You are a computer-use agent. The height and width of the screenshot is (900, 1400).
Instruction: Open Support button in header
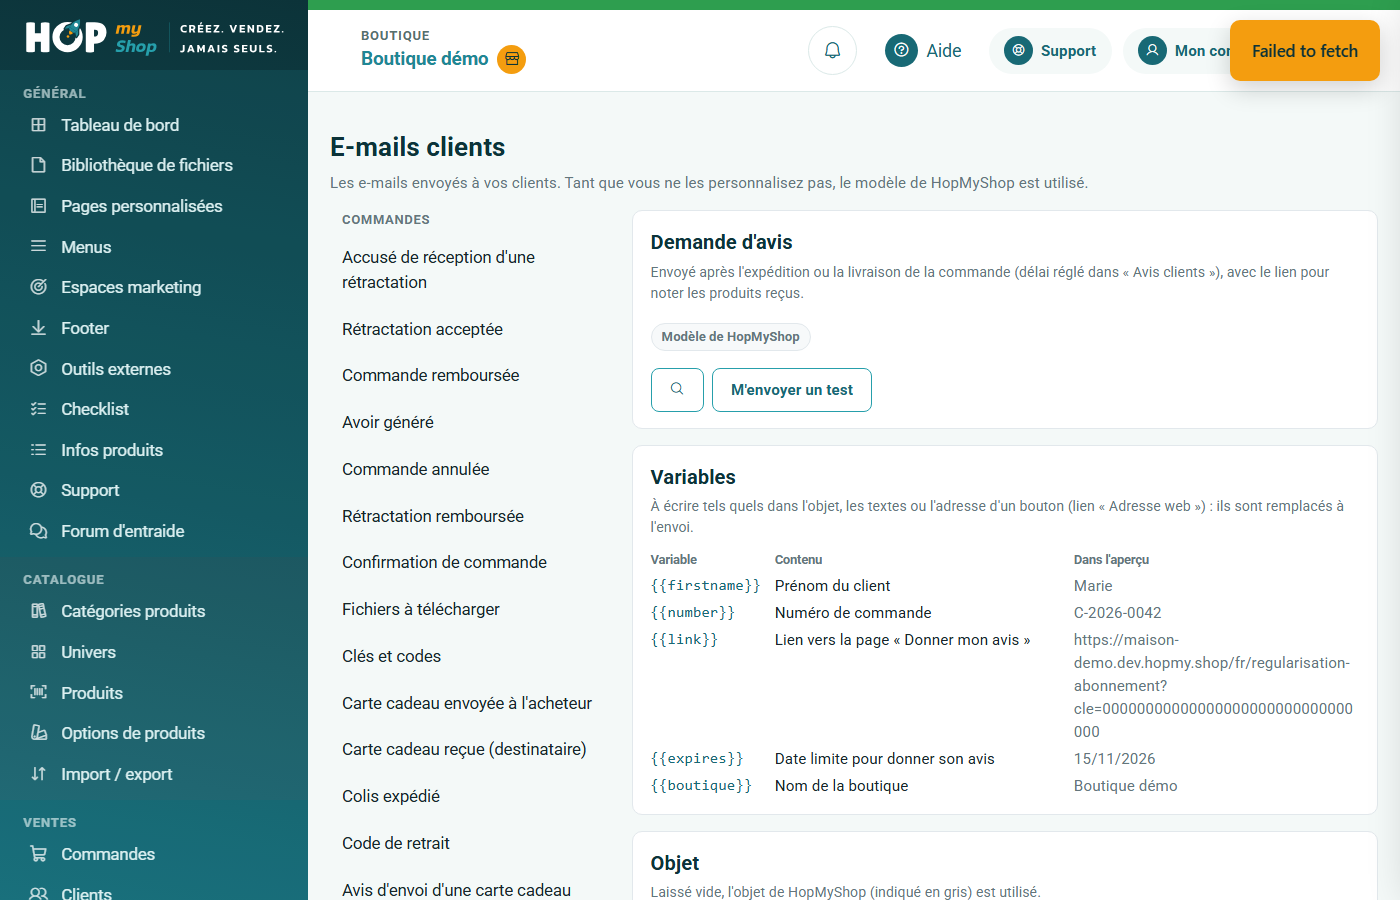(1050, 50)
